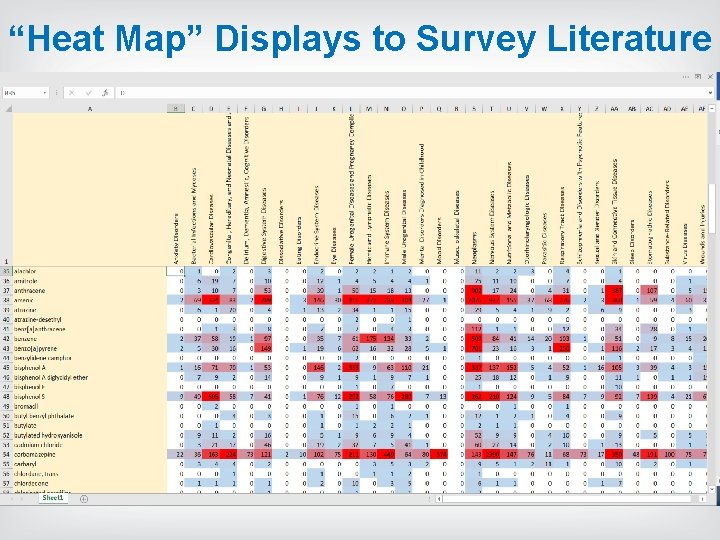Screen dimensions: 720x540
Task: Select the 'bisphenol A diglycidyl ether' cell
Action: click(x=90, y=377)
